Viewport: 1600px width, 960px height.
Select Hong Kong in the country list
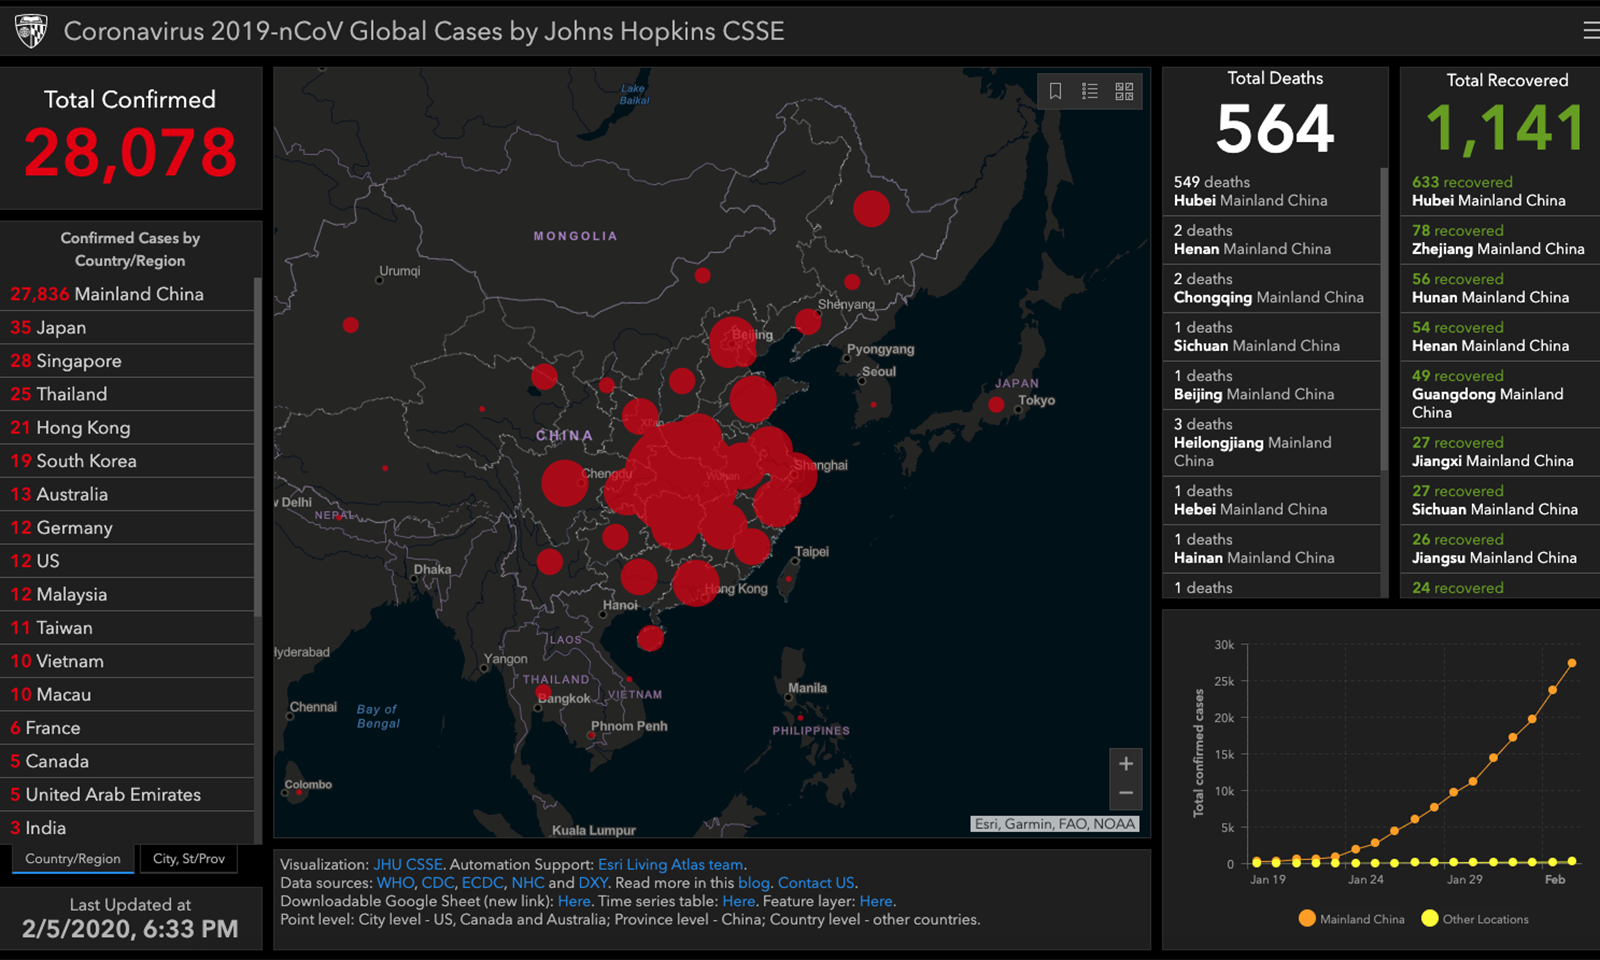click(x=127, y=428)
